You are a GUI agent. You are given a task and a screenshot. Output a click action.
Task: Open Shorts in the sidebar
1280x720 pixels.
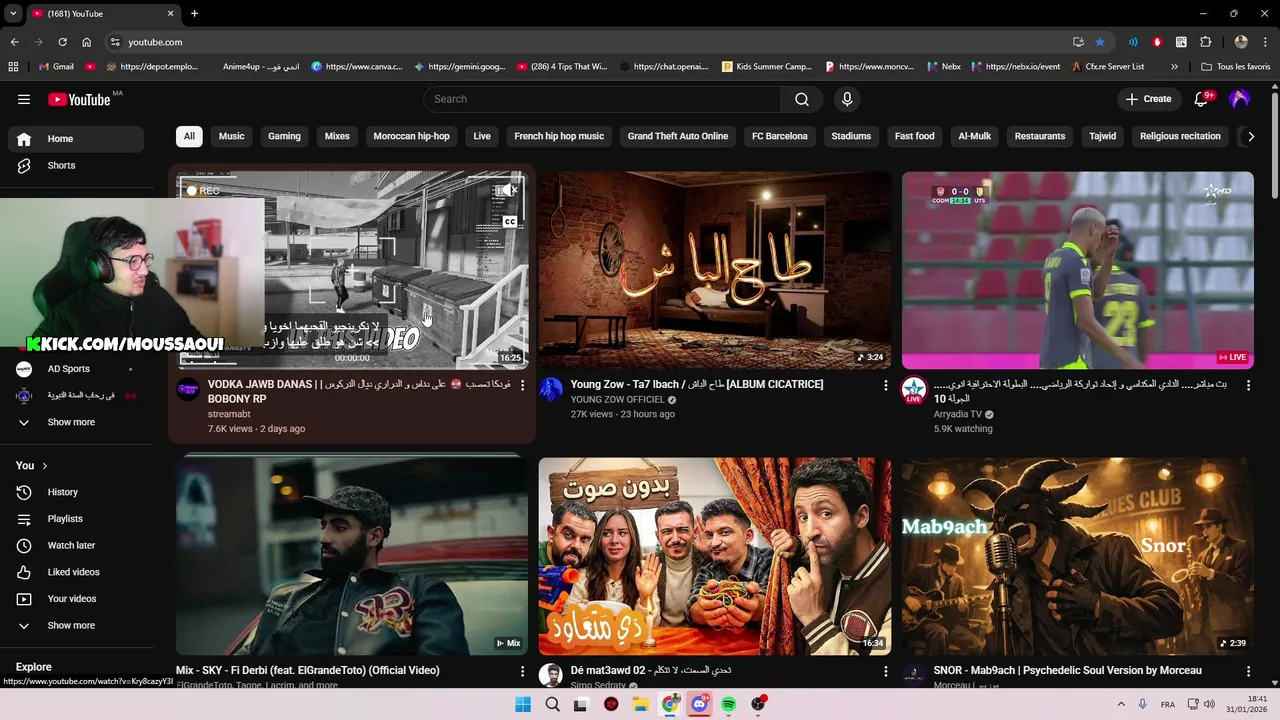77,165
